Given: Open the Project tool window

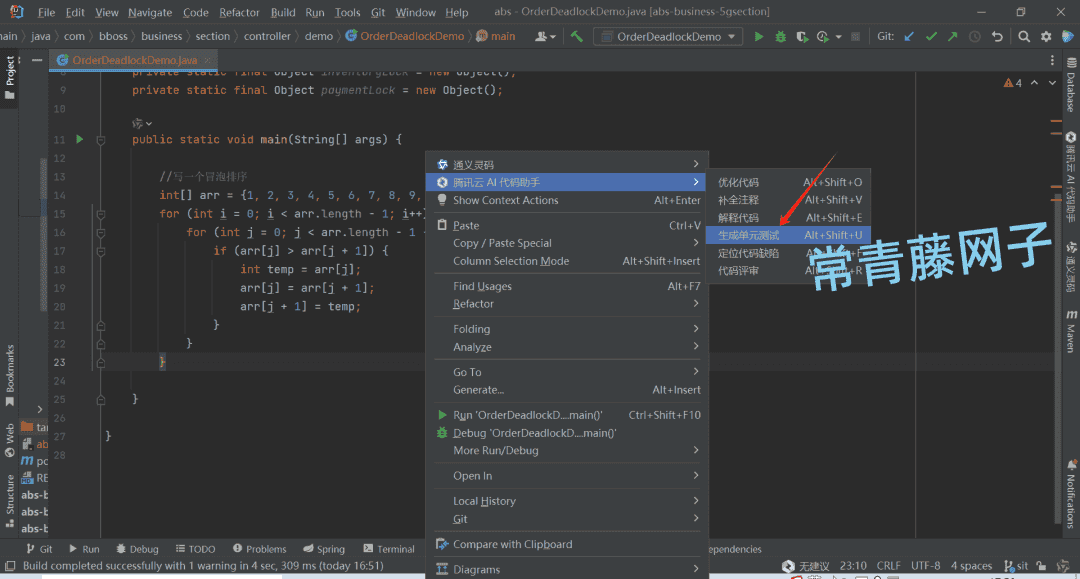Looking at the screenshot, I should 10,77.
